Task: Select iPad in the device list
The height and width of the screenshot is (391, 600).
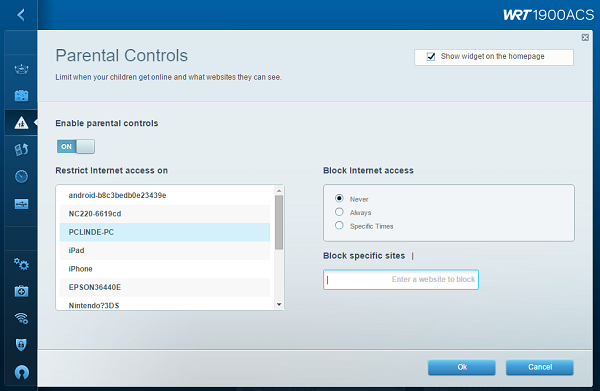Action: [165, 251]
